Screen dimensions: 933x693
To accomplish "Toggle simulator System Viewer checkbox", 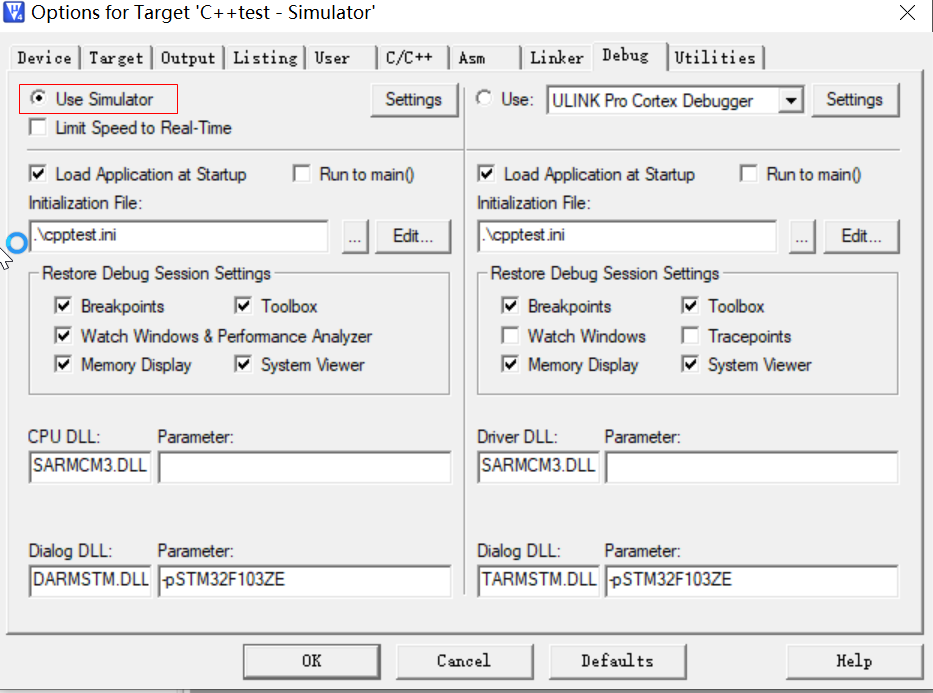I will click(x=243, y=364).
